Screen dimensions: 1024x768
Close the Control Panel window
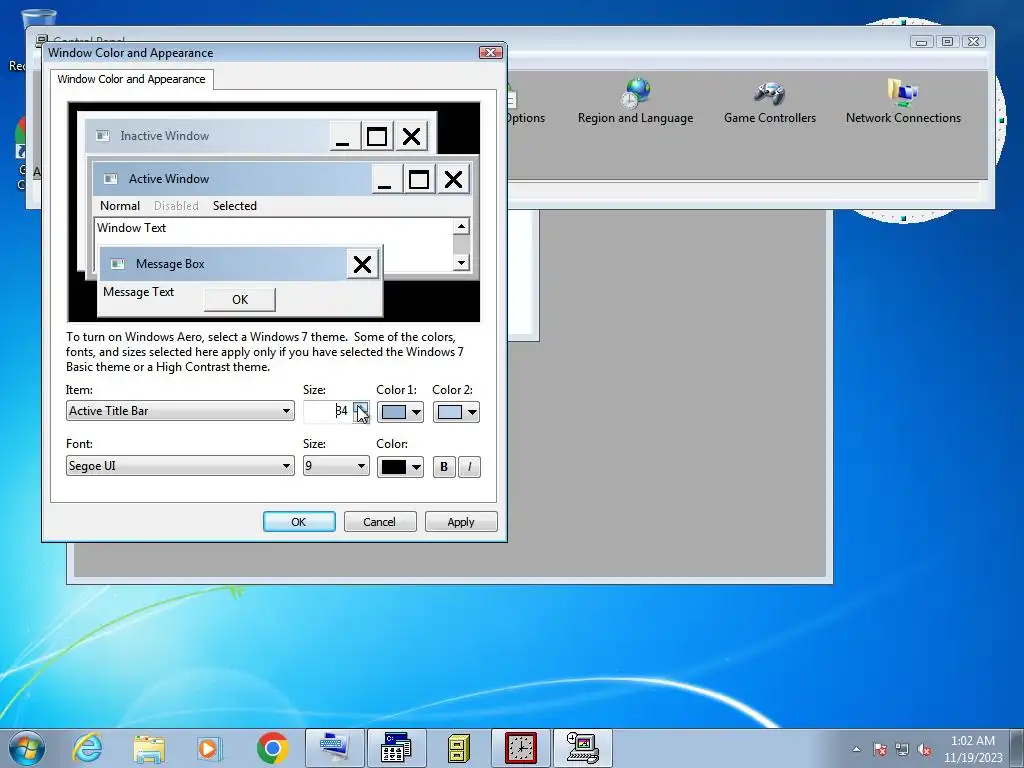click(973, 42)
